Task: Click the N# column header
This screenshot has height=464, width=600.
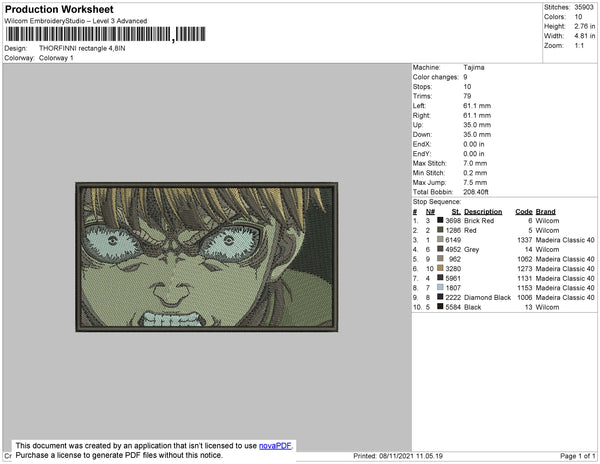Action: click(430, 212)
